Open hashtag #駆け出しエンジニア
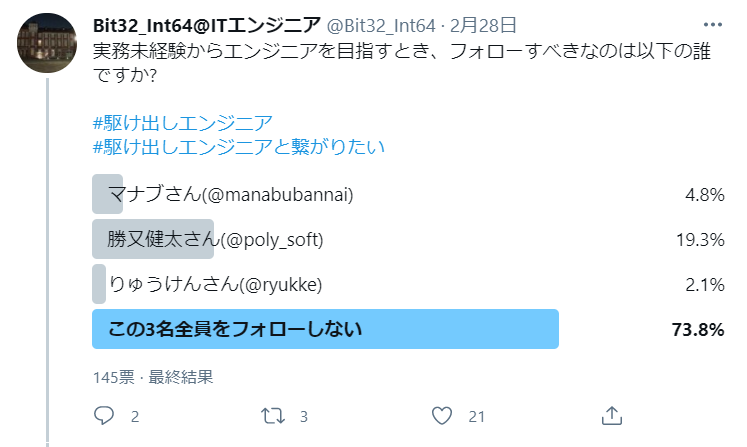This screenshot has width=747, height=447. (182, 123)
